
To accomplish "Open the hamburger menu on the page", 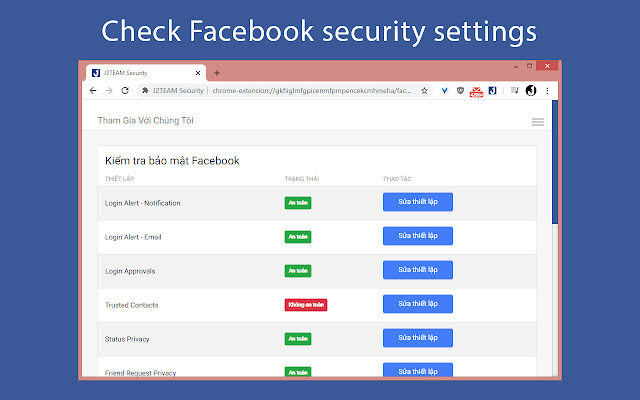I will click(538, 122).
